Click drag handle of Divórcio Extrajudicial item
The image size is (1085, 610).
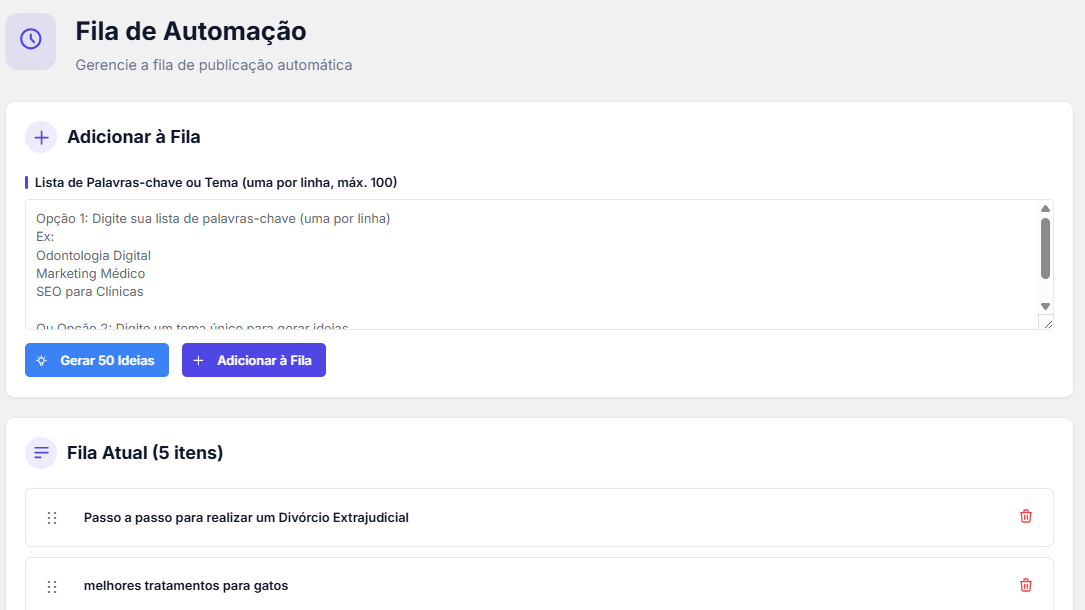[x=52, y=518]
